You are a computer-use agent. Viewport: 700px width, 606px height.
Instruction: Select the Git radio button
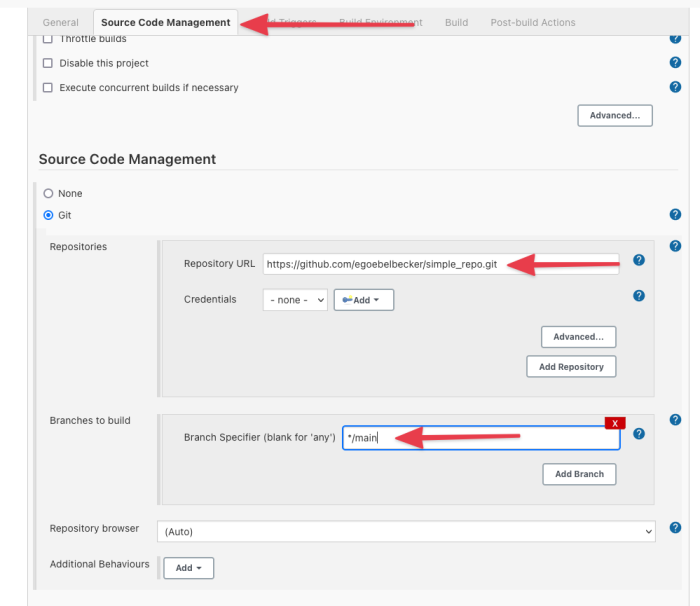pyautogui.click(x=48, y=215)
